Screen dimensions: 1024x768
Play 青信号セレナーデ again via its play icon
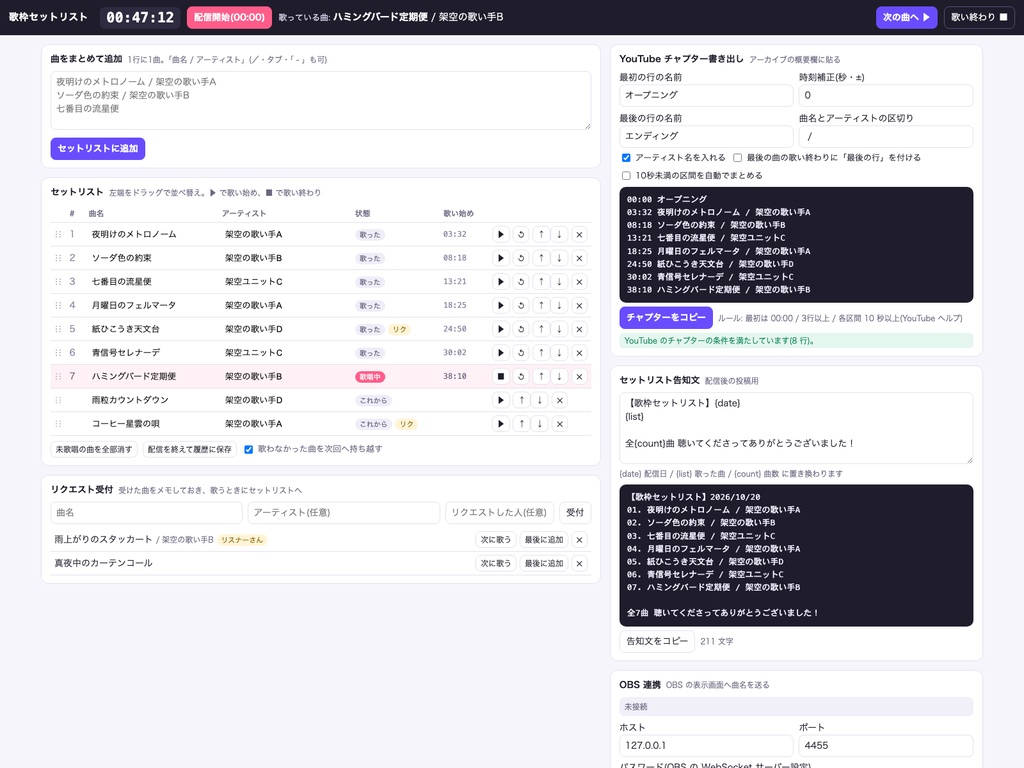(501, 353)
